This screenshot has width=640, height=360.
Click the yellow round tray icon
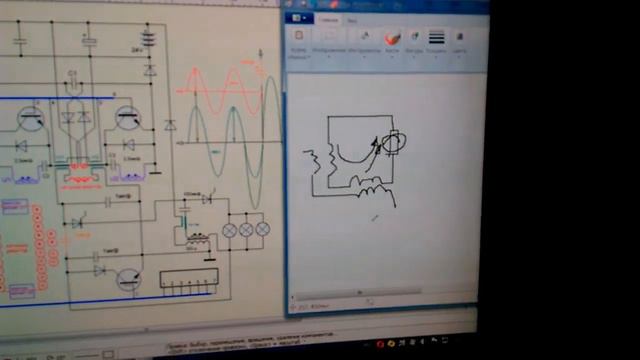391,344
